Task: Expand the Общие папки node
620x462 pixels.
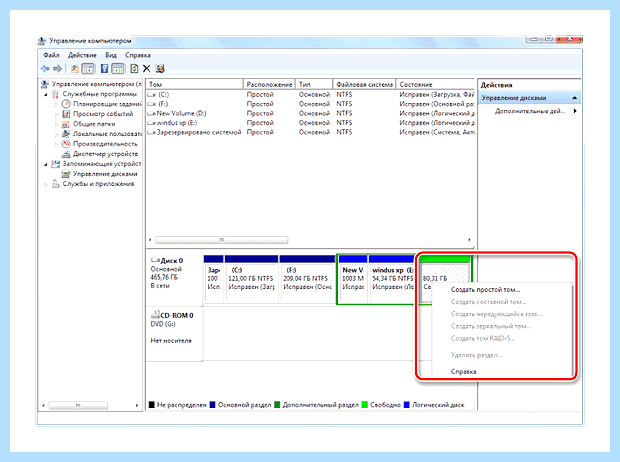Action: pos(56,124)
